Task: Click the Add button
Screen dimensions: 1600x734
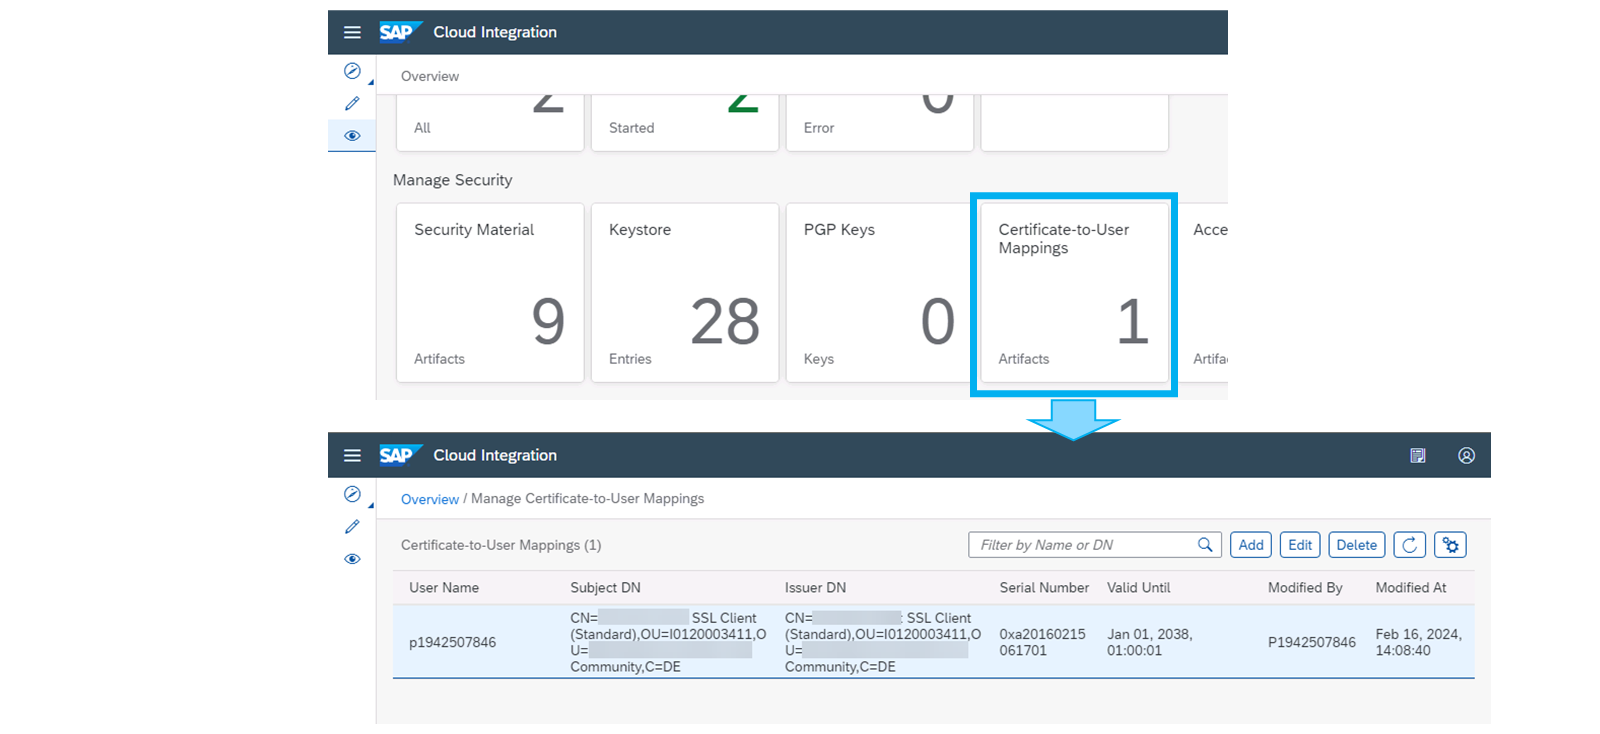Action: point(1251,545)
